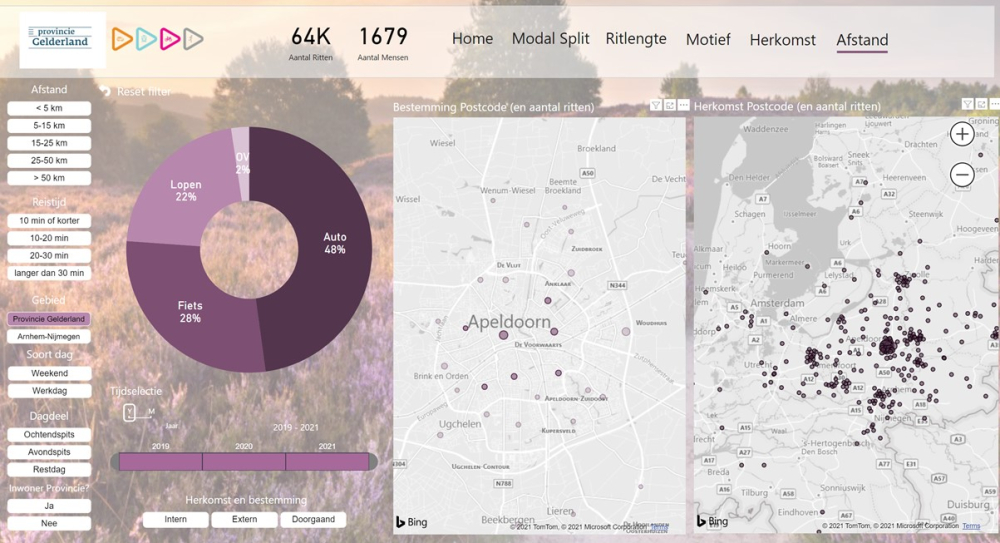Zoom in on the Herkomst map
1000x543 pixels.
[x=961, y=134]
